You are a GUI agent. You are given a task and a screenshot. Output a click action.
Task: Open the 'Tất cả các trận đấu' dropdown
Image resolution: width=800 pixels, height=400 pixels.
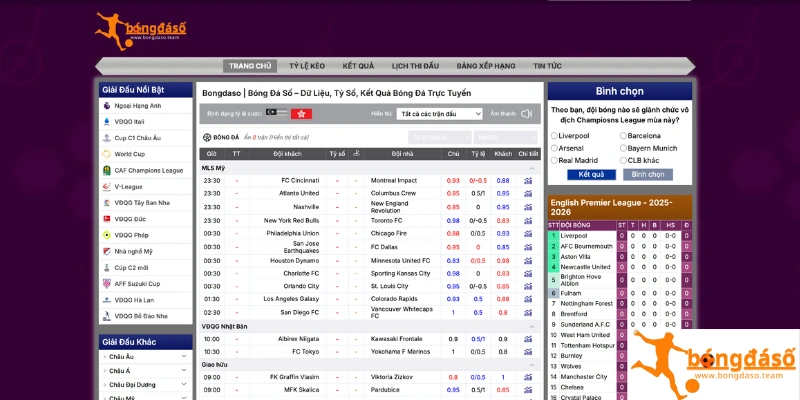click(439, 114)
